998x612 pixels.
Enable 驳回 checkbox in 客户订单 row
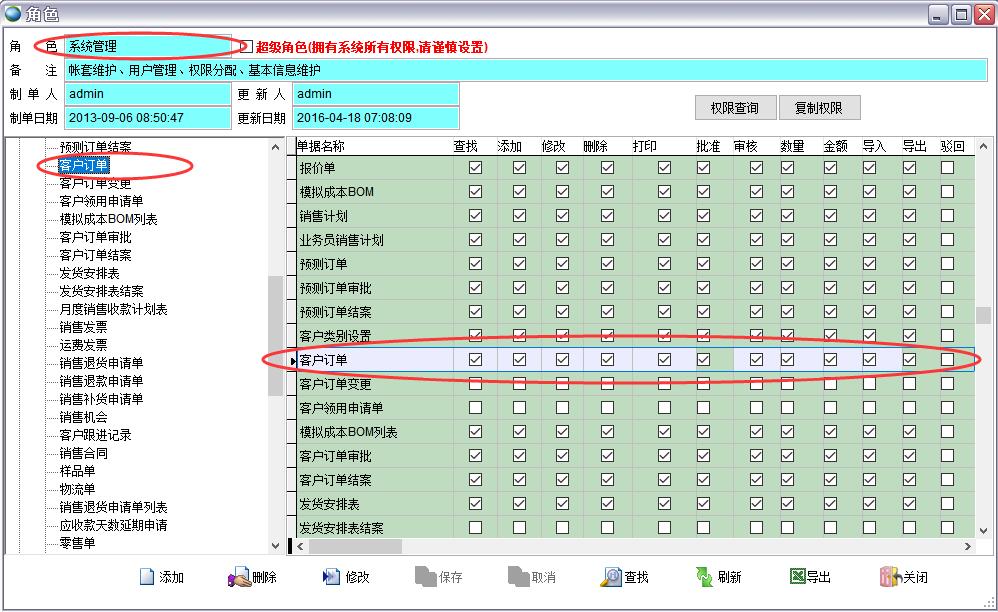click(x=947, y=360)
